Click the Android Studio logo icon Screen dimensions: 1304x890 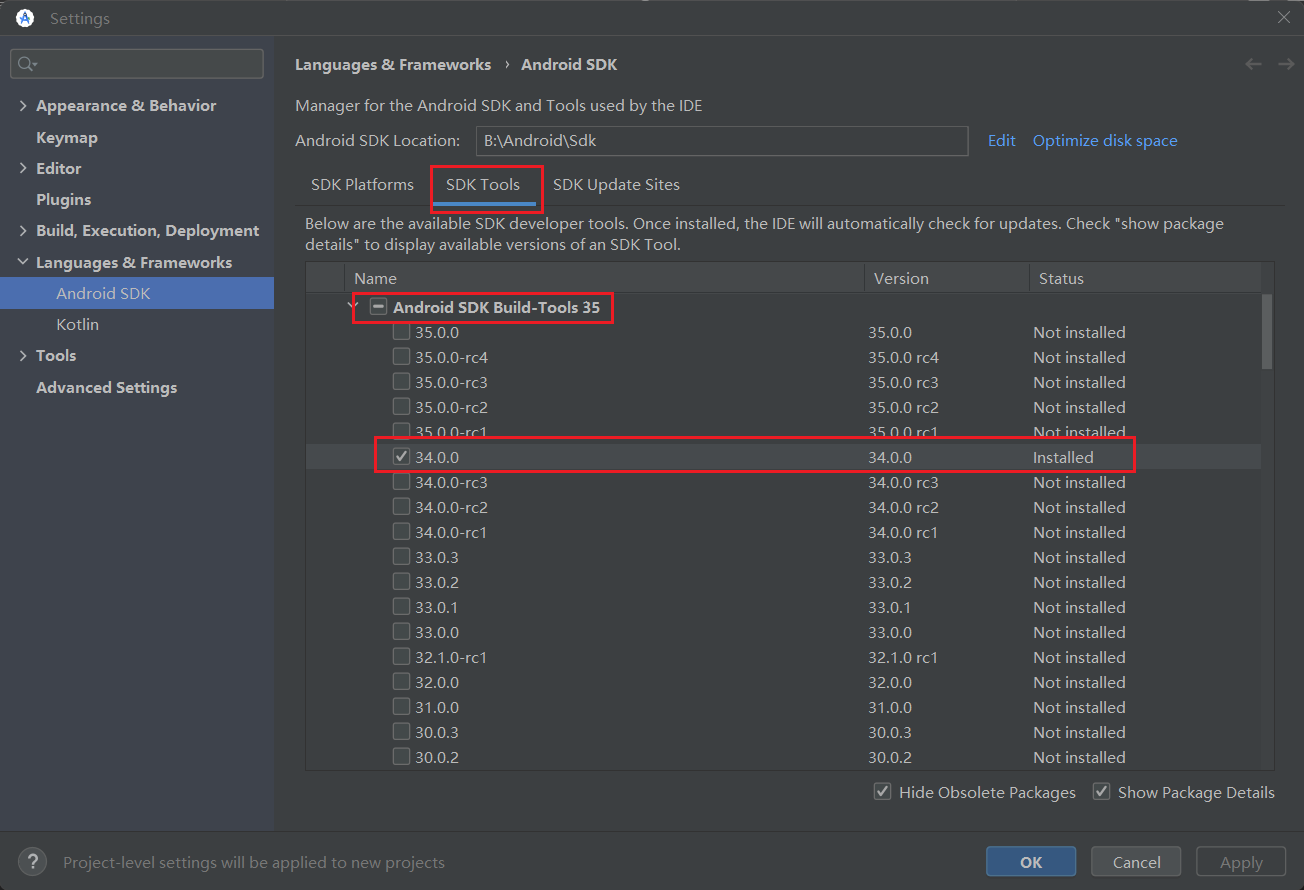coord(25,18)
